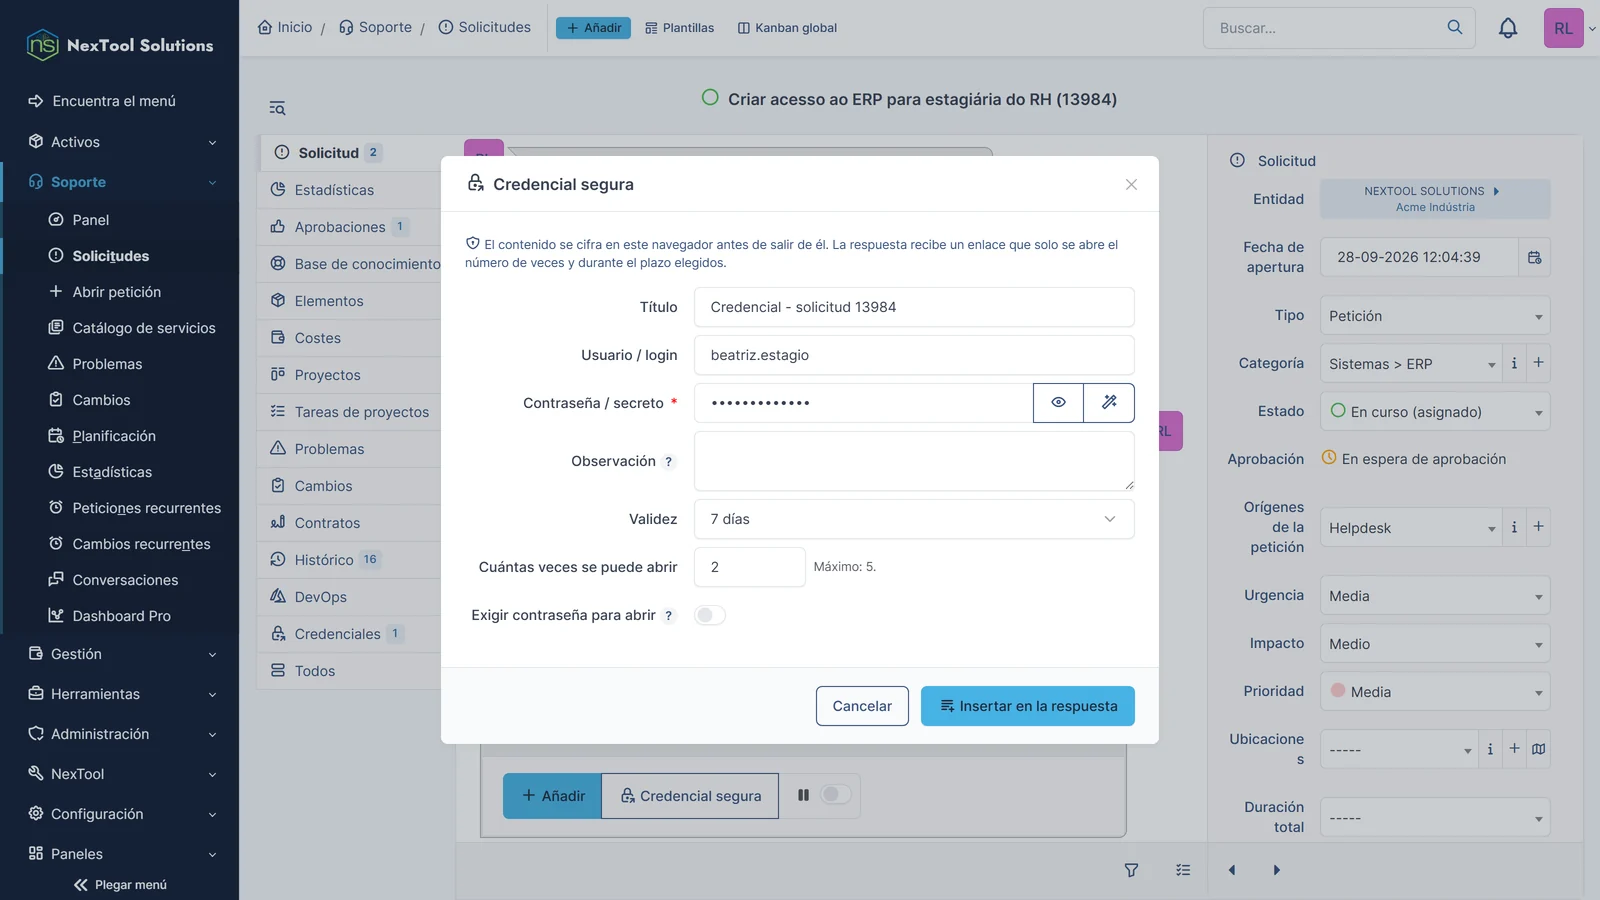The height and width of the screenshot is (900, 1600).
Task: Open the Validez 7 días dropdown
Action: [x=914, y=519]
